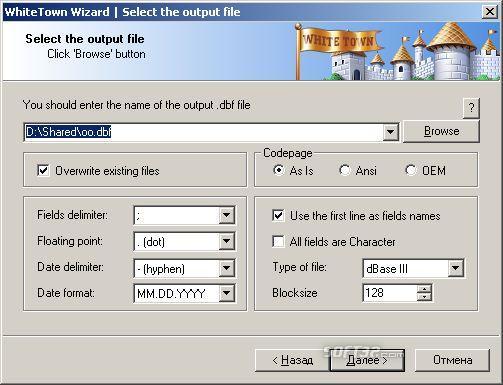Screen dimensions: 503x385
Task: Click the 'Click 'Browse' button' hint text
Action: click(x=96, y=54)
